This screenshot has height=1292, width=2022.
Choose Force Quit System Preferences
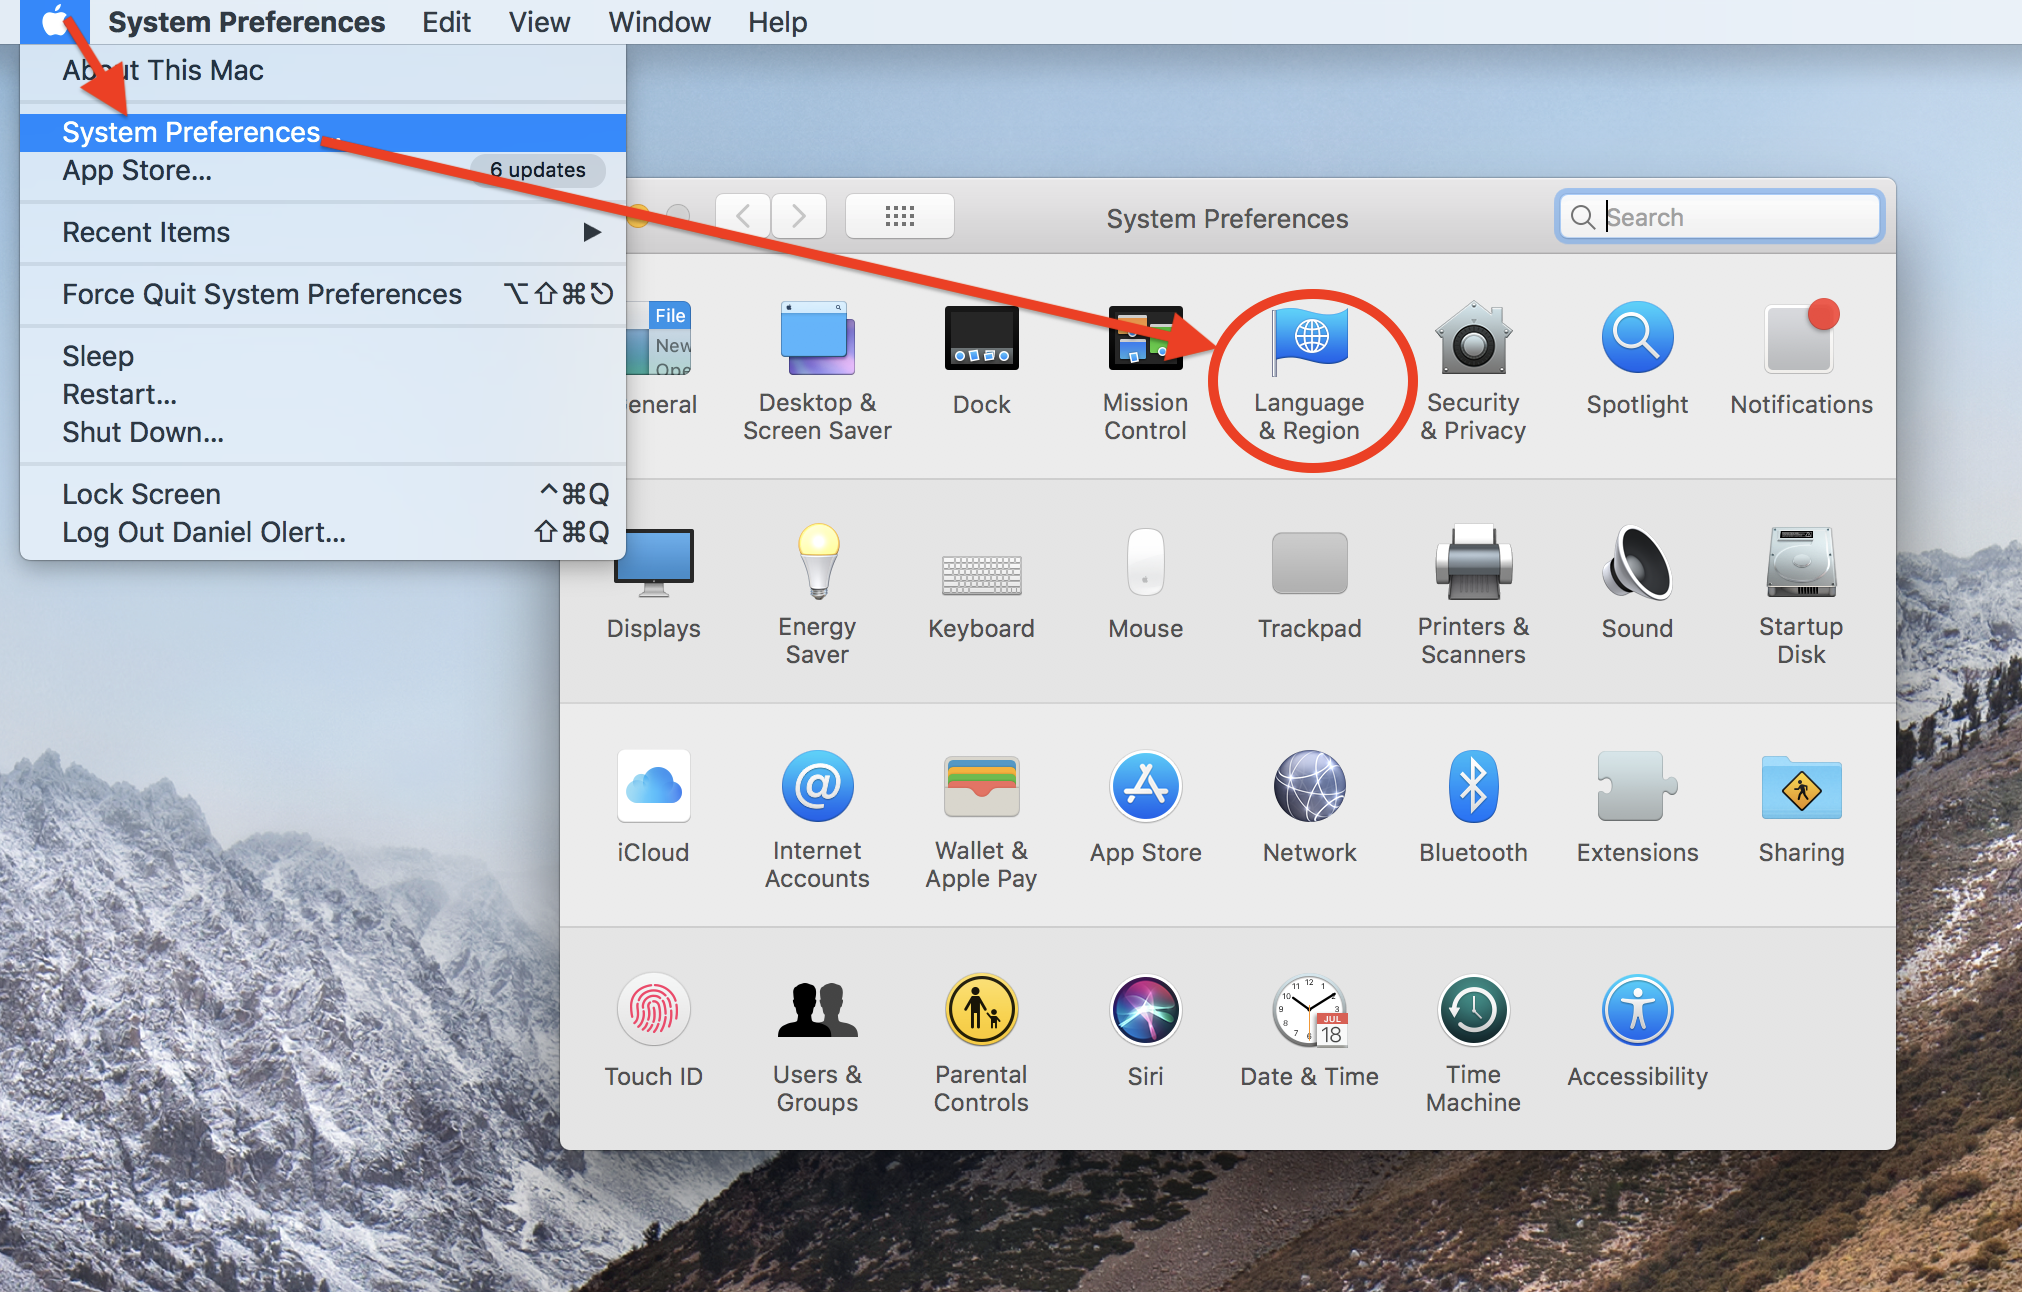262,294
